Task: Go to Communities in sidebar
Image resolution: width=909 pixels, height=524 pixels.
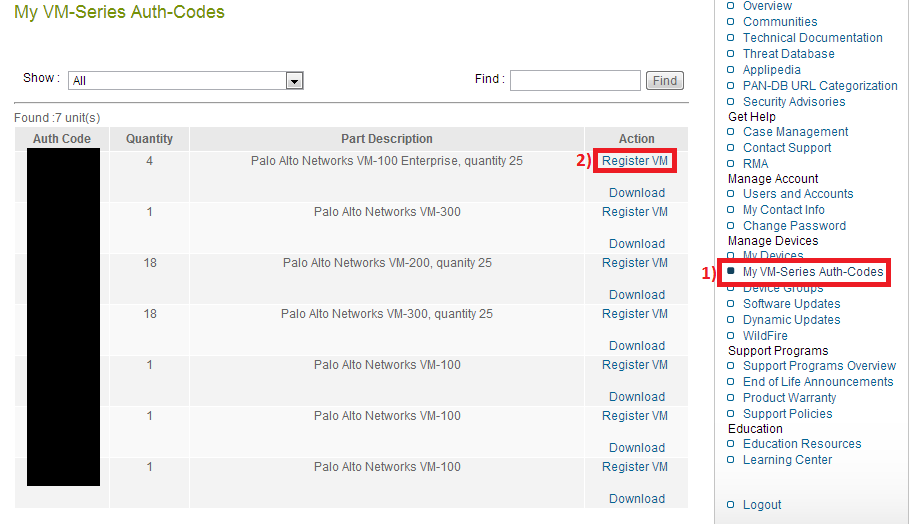Action: 780,21
